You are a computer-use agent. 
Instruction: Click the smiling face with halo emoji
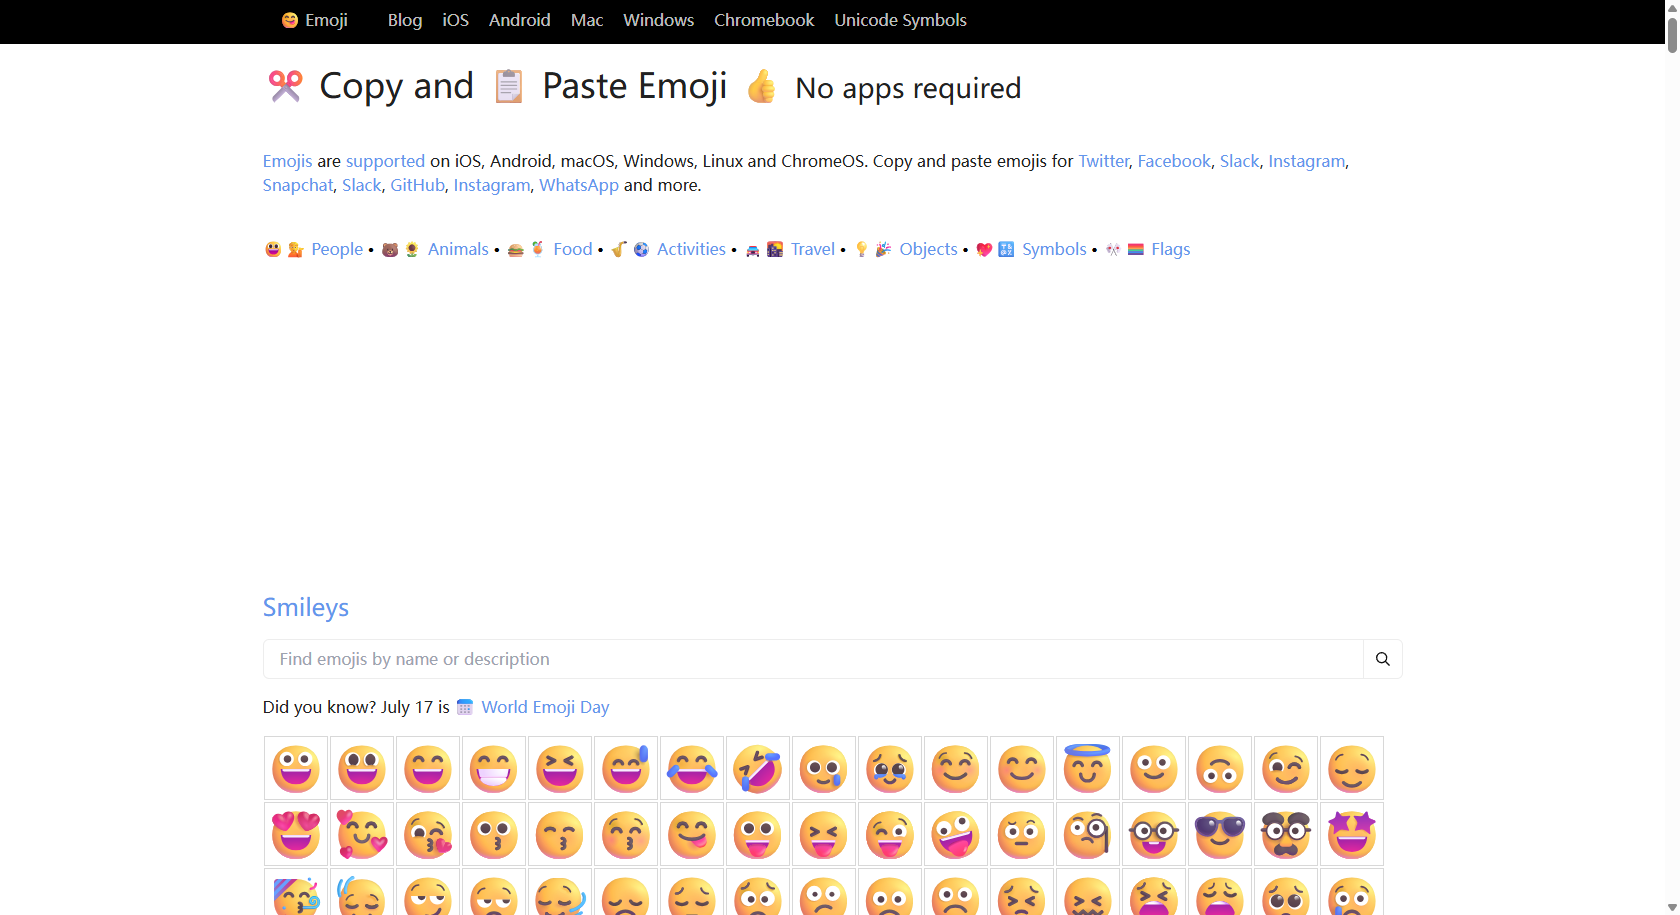point(1088,768)
